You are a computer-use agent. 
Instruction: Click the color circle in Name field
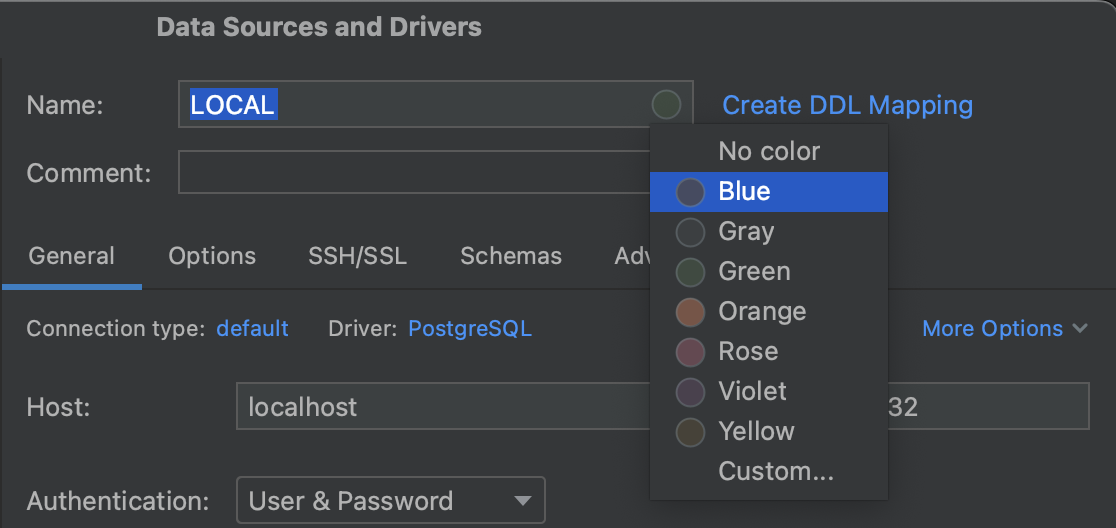[666, 104]
